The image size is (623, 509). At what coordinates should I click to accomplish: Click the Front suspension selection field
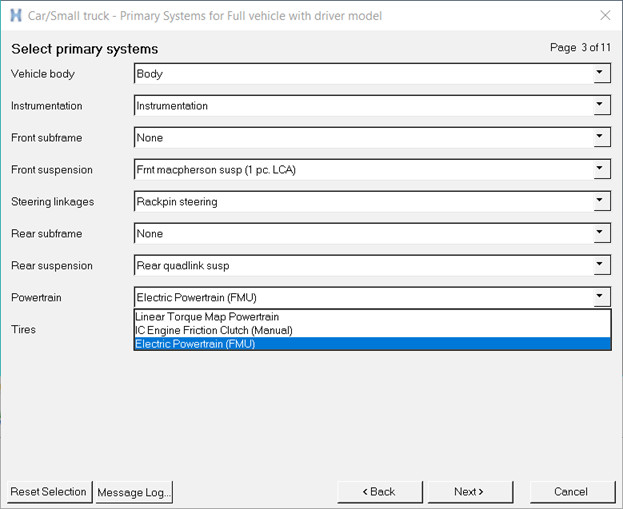click(360, 169)
